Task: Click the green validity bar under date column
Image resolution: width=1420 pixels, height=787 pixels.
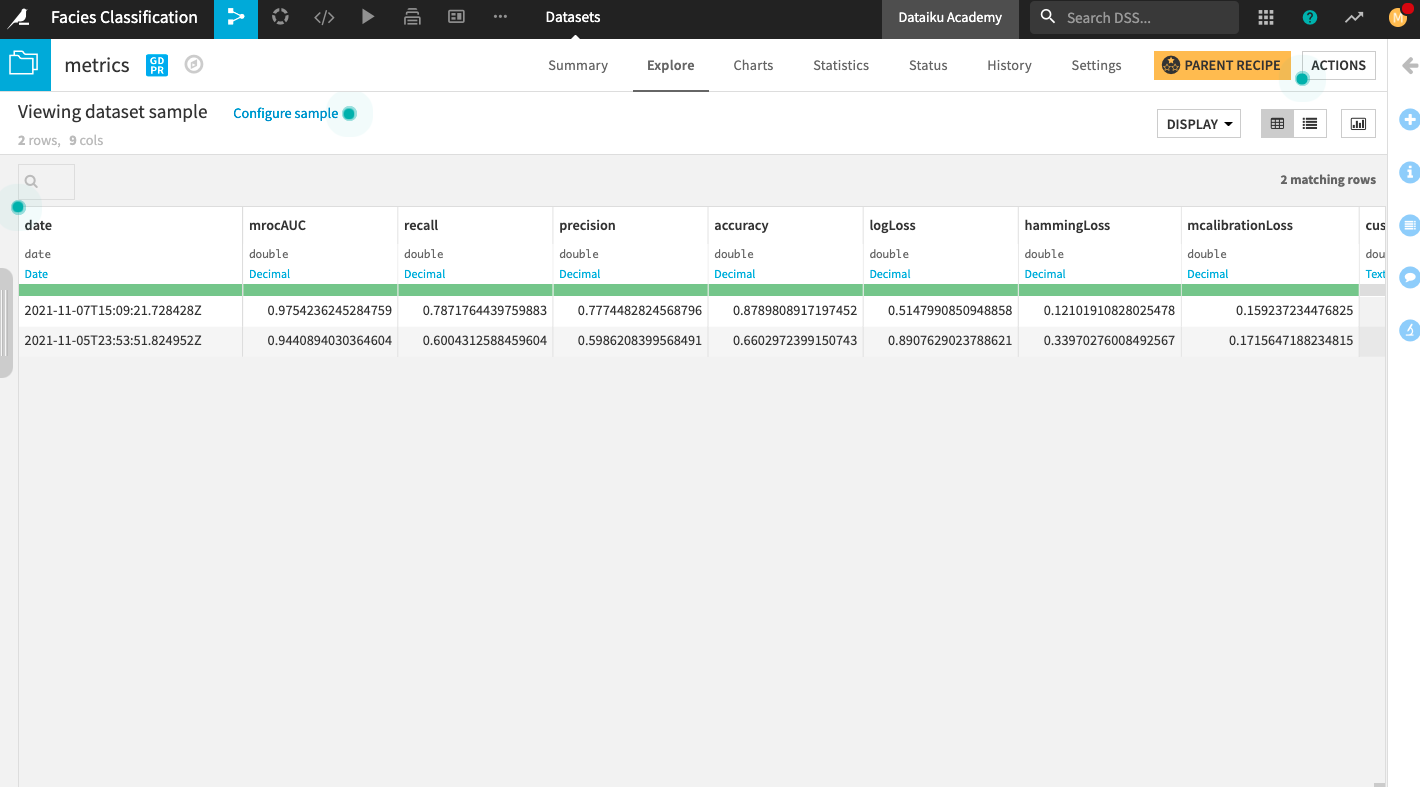Action: point(130,290)
